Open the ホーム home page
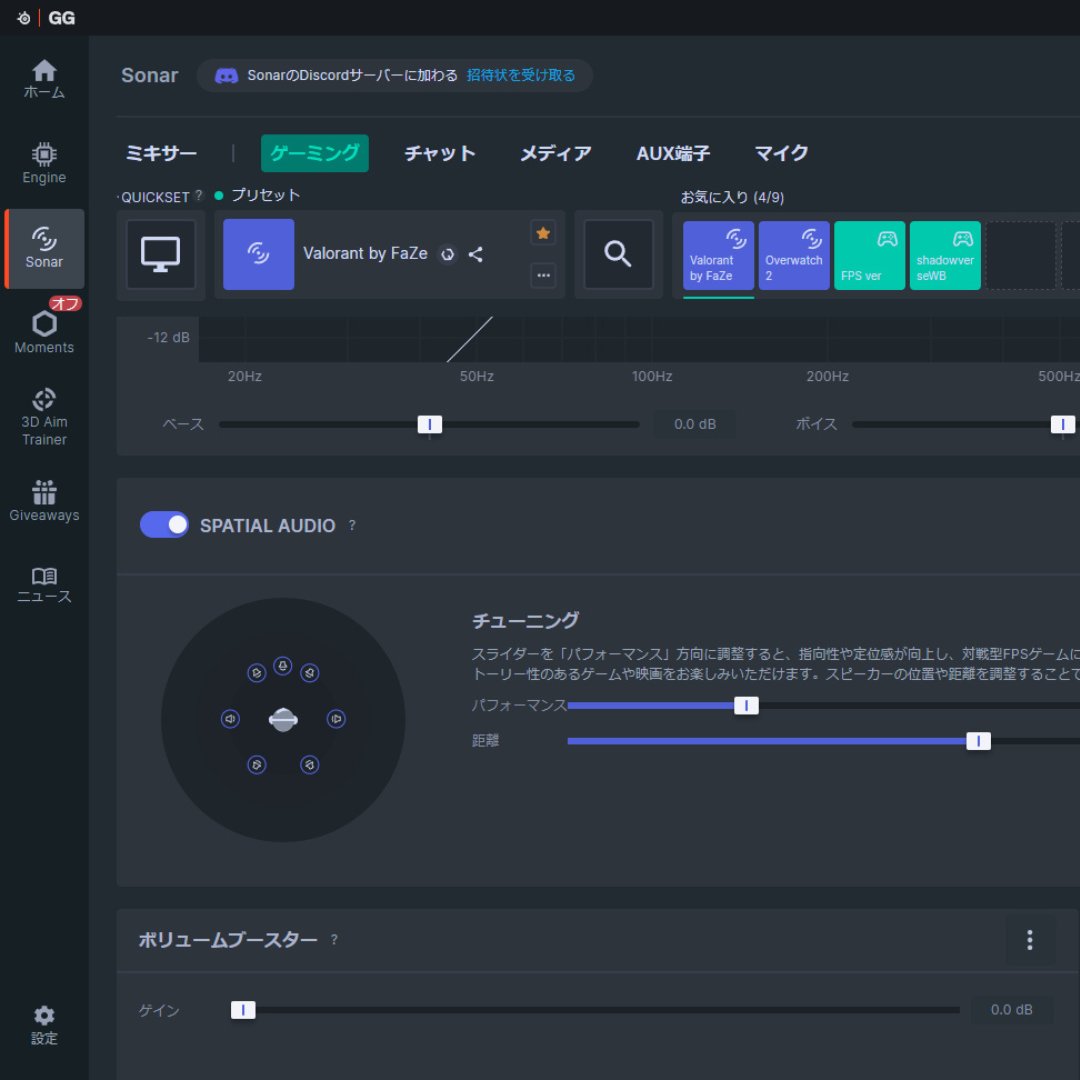Screen dimensions: 1080x1080 tap(44, 79)
